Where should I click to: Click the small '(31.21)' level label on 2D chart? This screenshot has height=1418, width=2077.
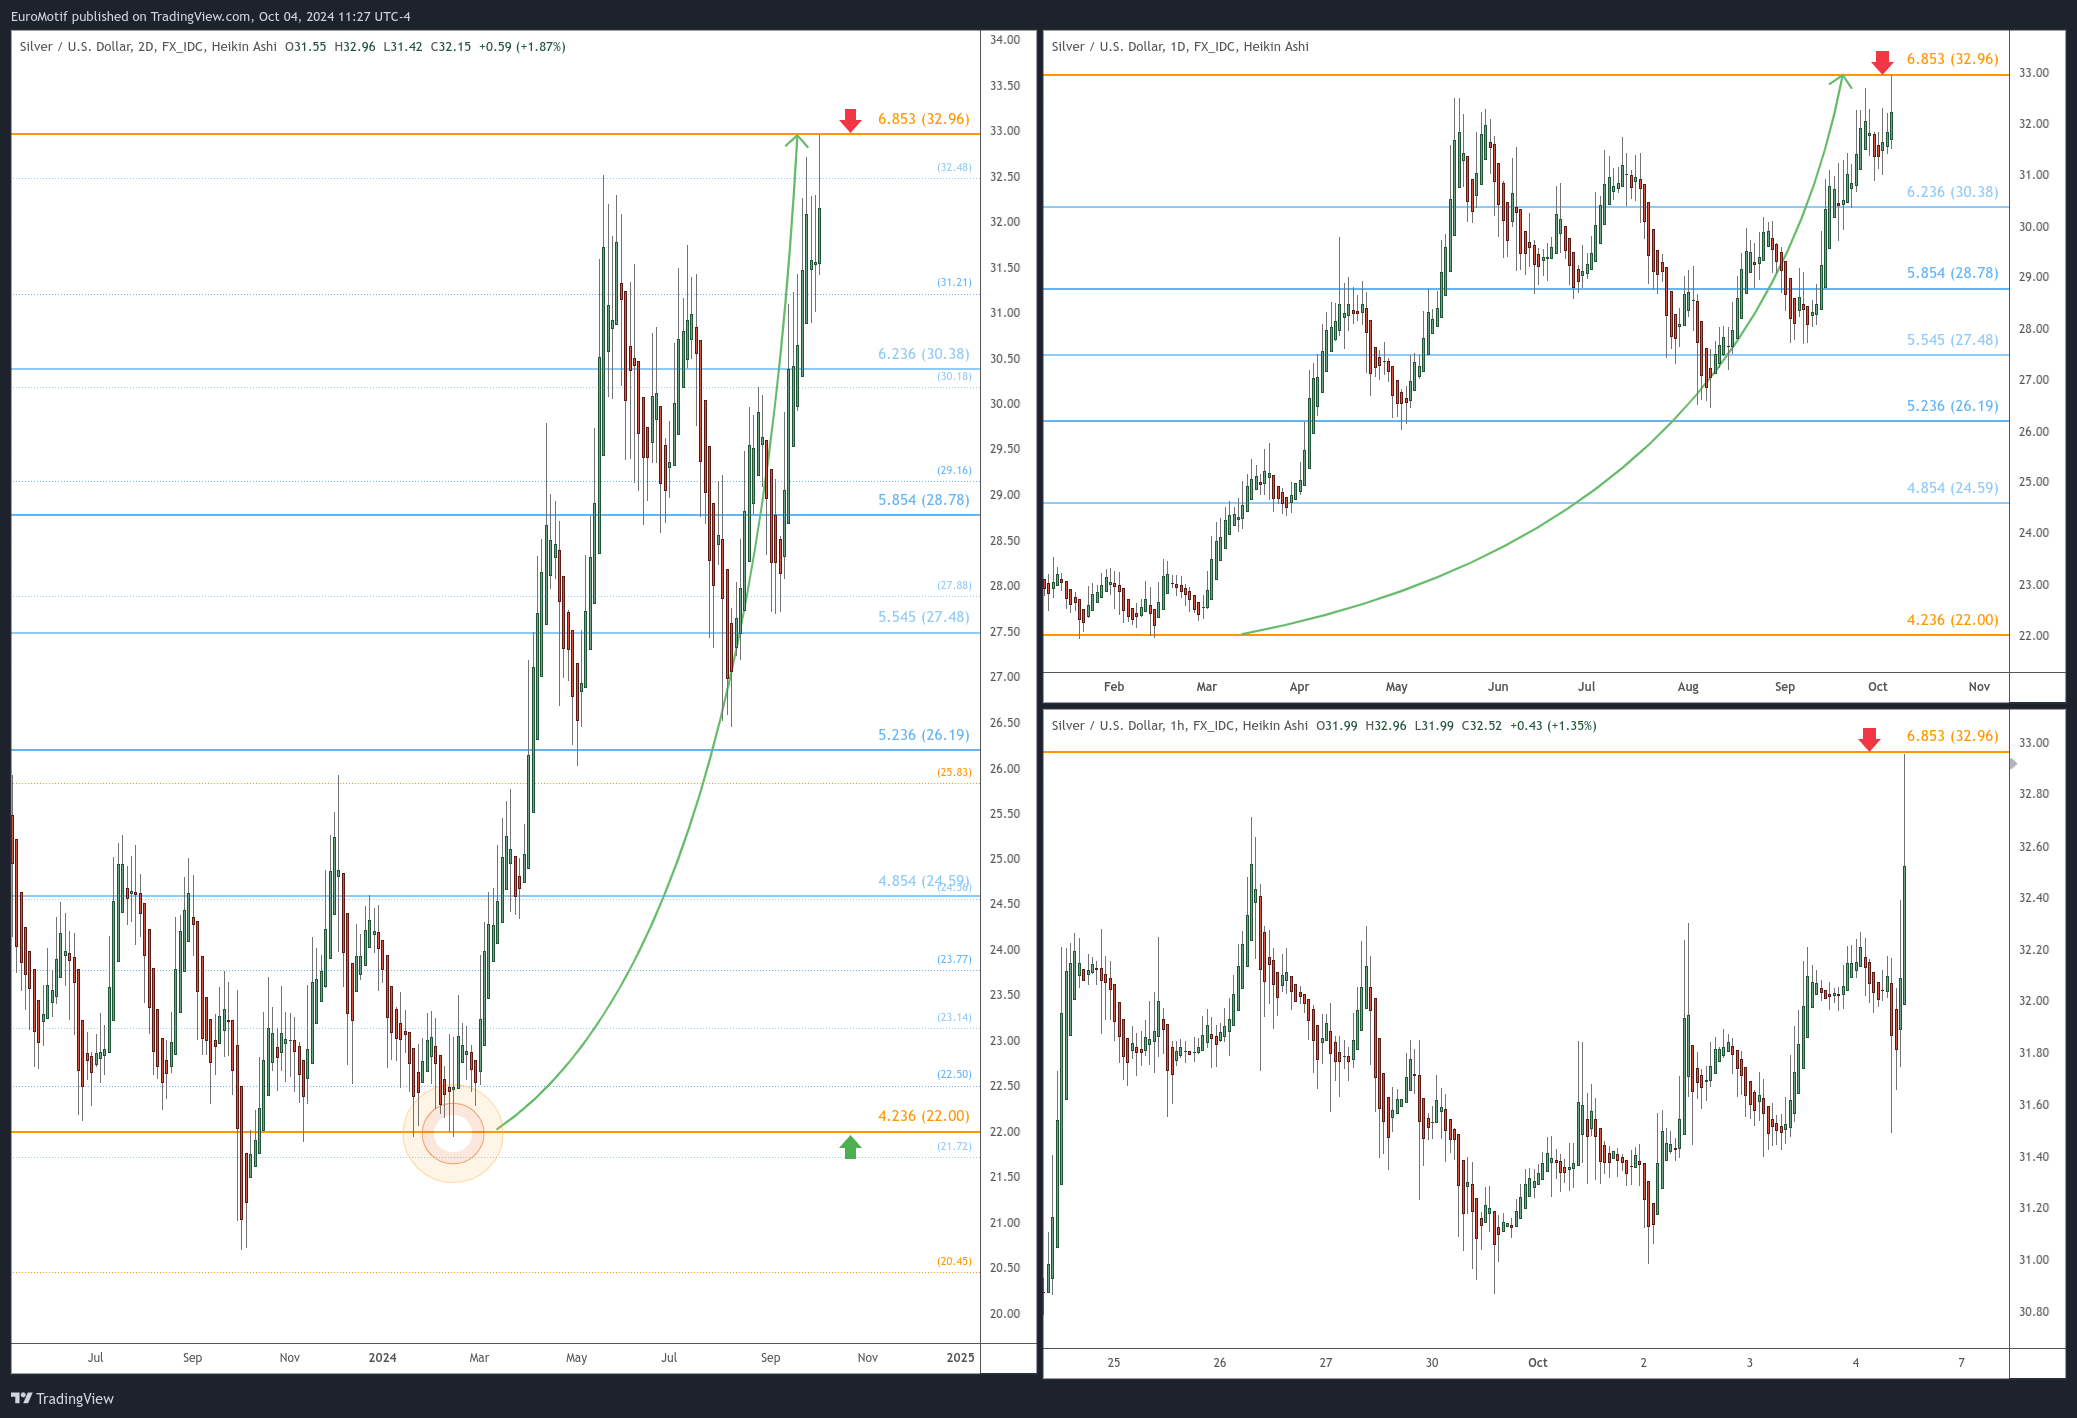click(x=954, y=283)
